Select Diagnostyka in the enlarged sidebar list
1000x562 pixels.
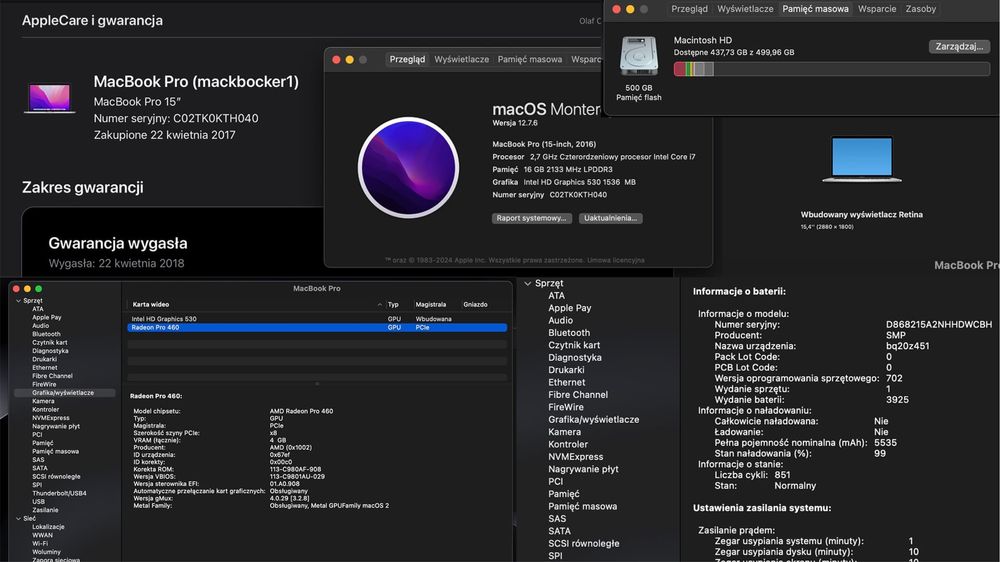pos(575,357)
